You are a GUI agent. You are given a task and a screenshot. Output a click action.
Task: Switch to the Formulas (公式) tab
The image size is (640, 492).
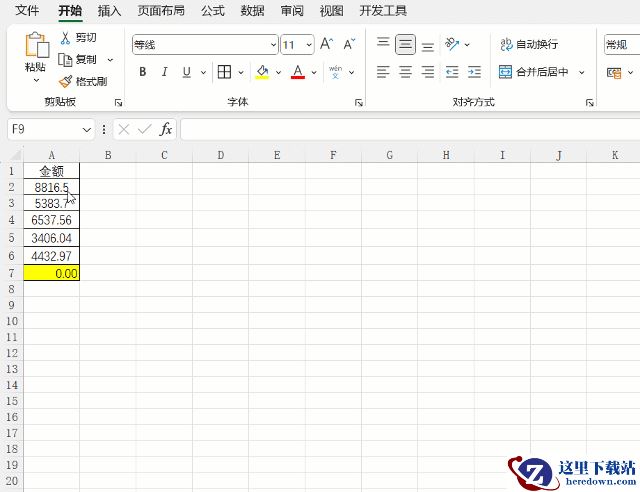tap(212, 11)
